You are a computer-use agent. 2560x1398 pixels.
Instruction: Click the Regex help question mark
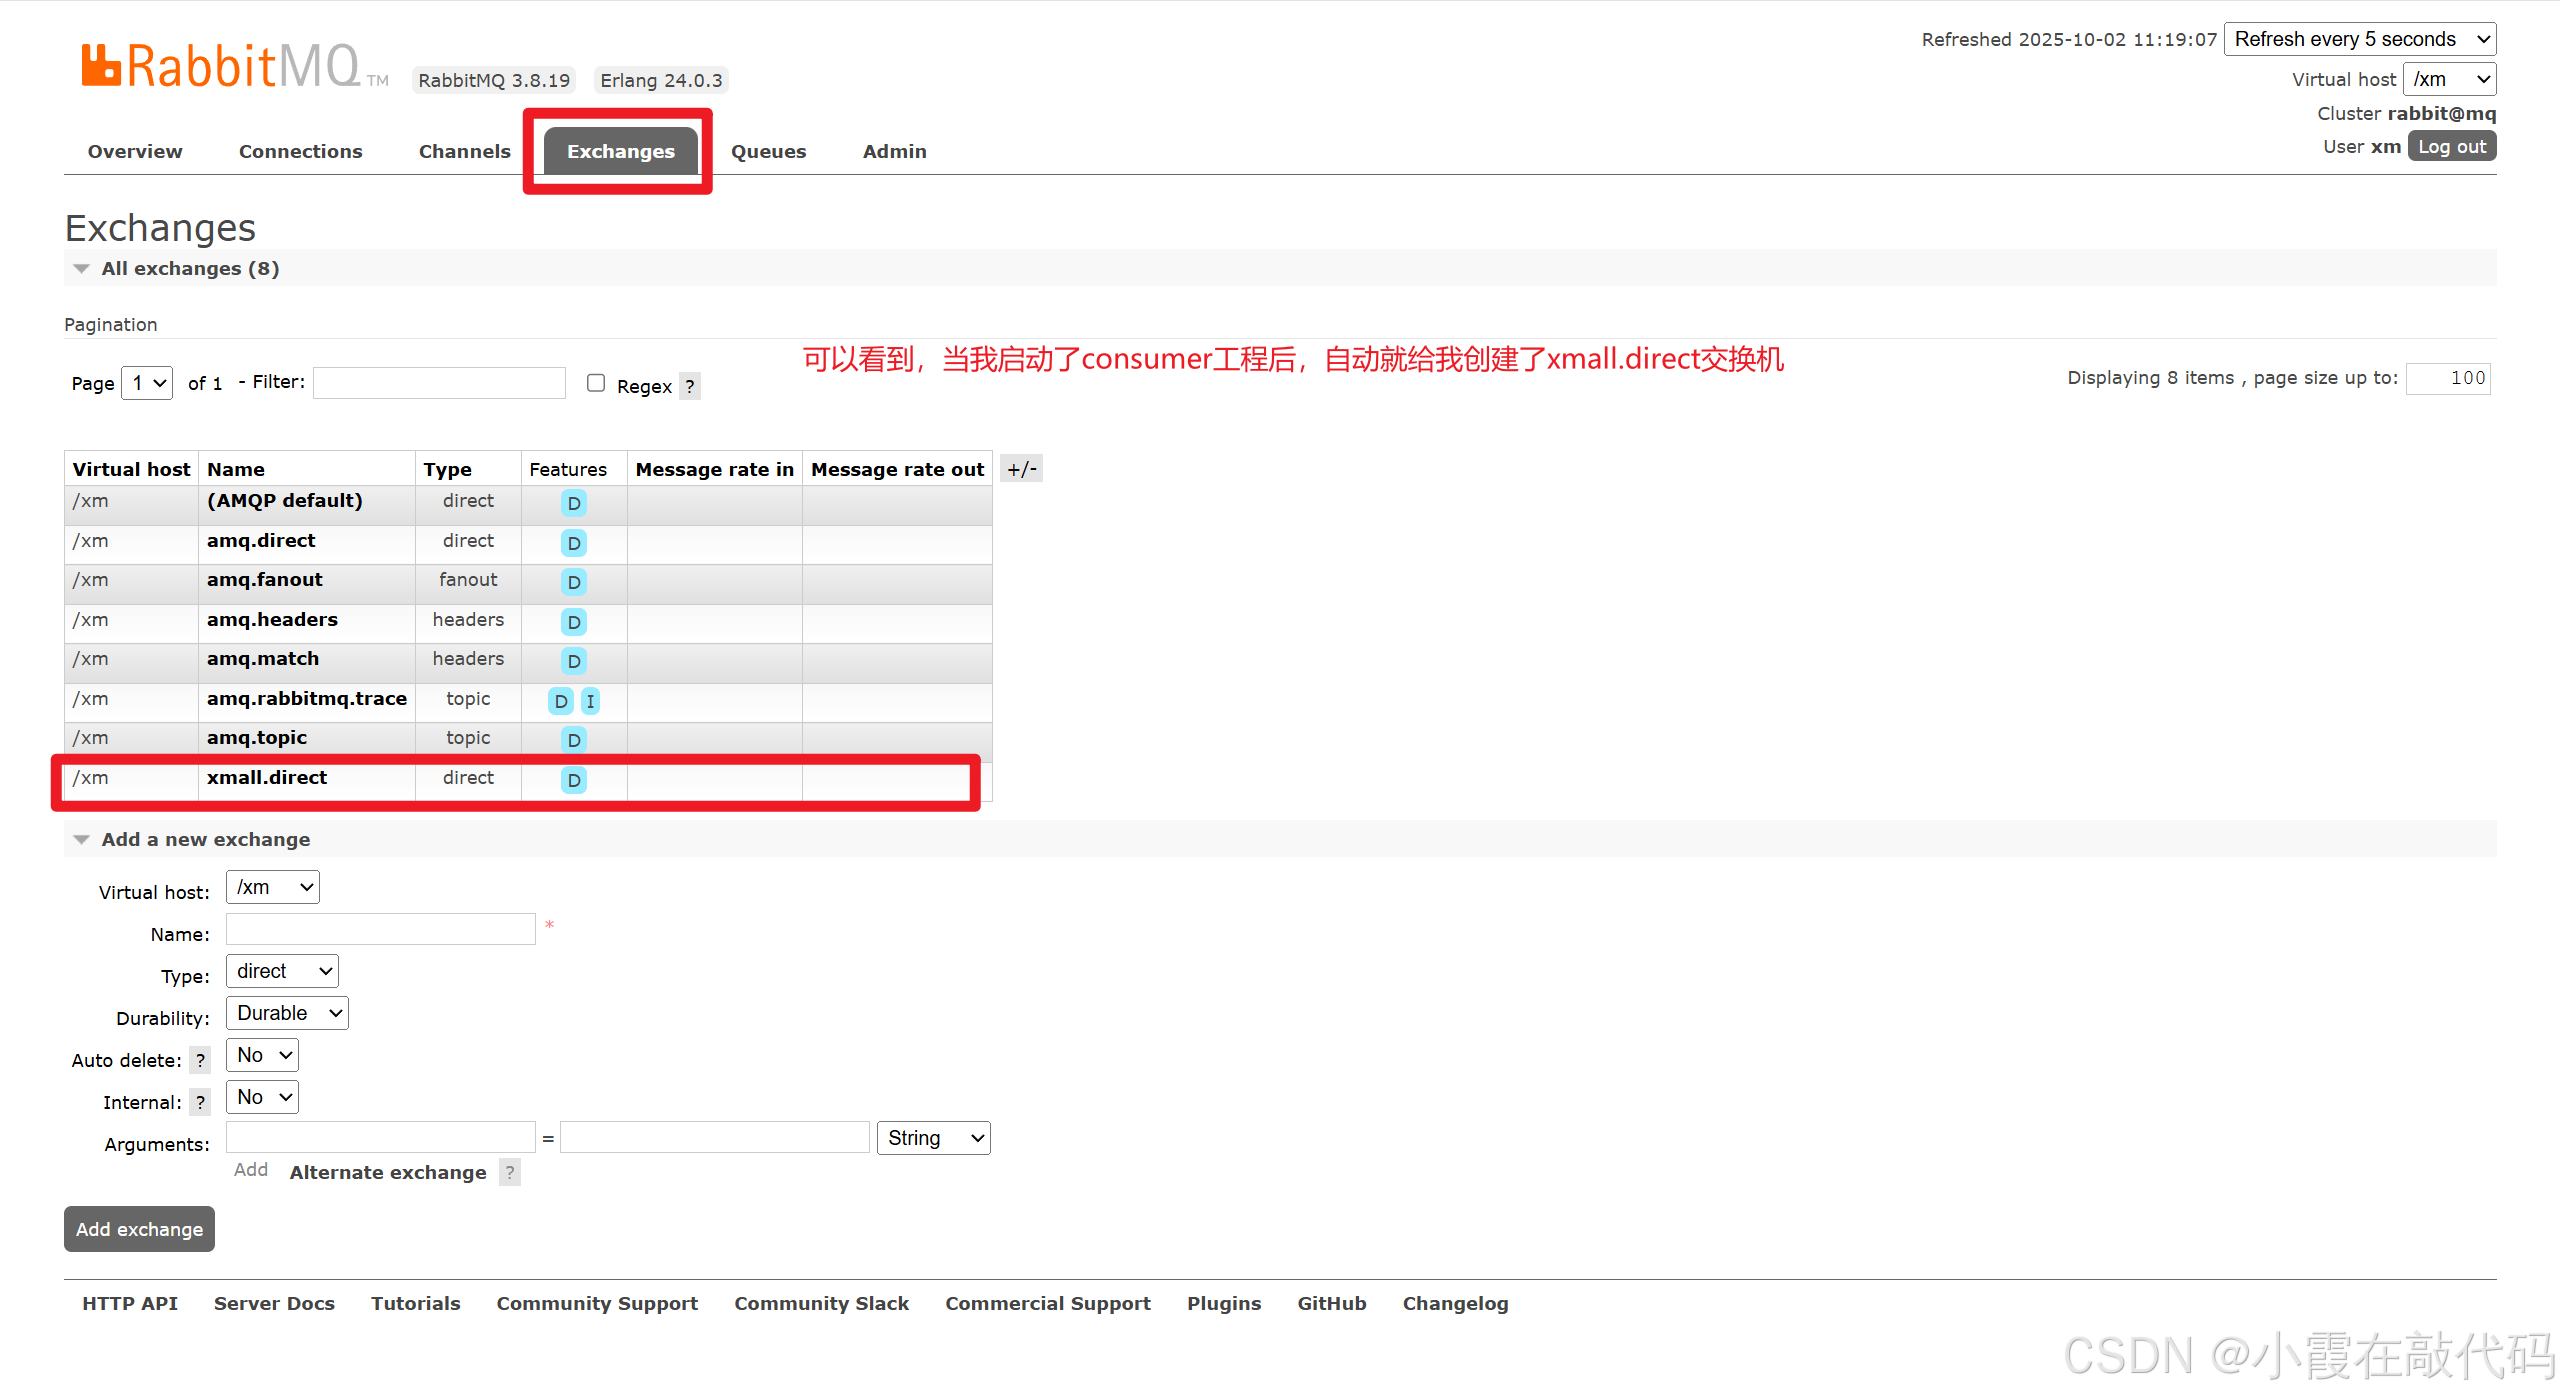coord(689,386)
